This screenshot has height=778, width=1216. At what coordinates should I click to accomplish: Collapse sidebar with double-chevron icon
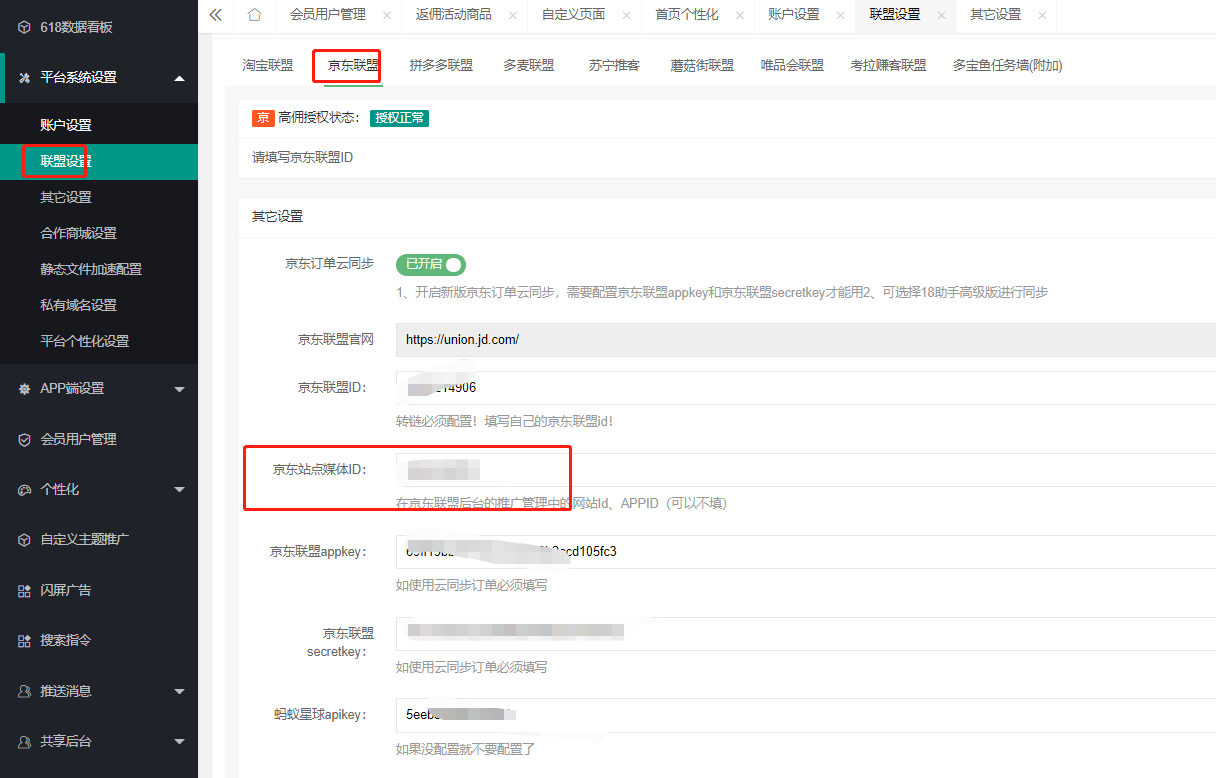(x=215, y=15)
